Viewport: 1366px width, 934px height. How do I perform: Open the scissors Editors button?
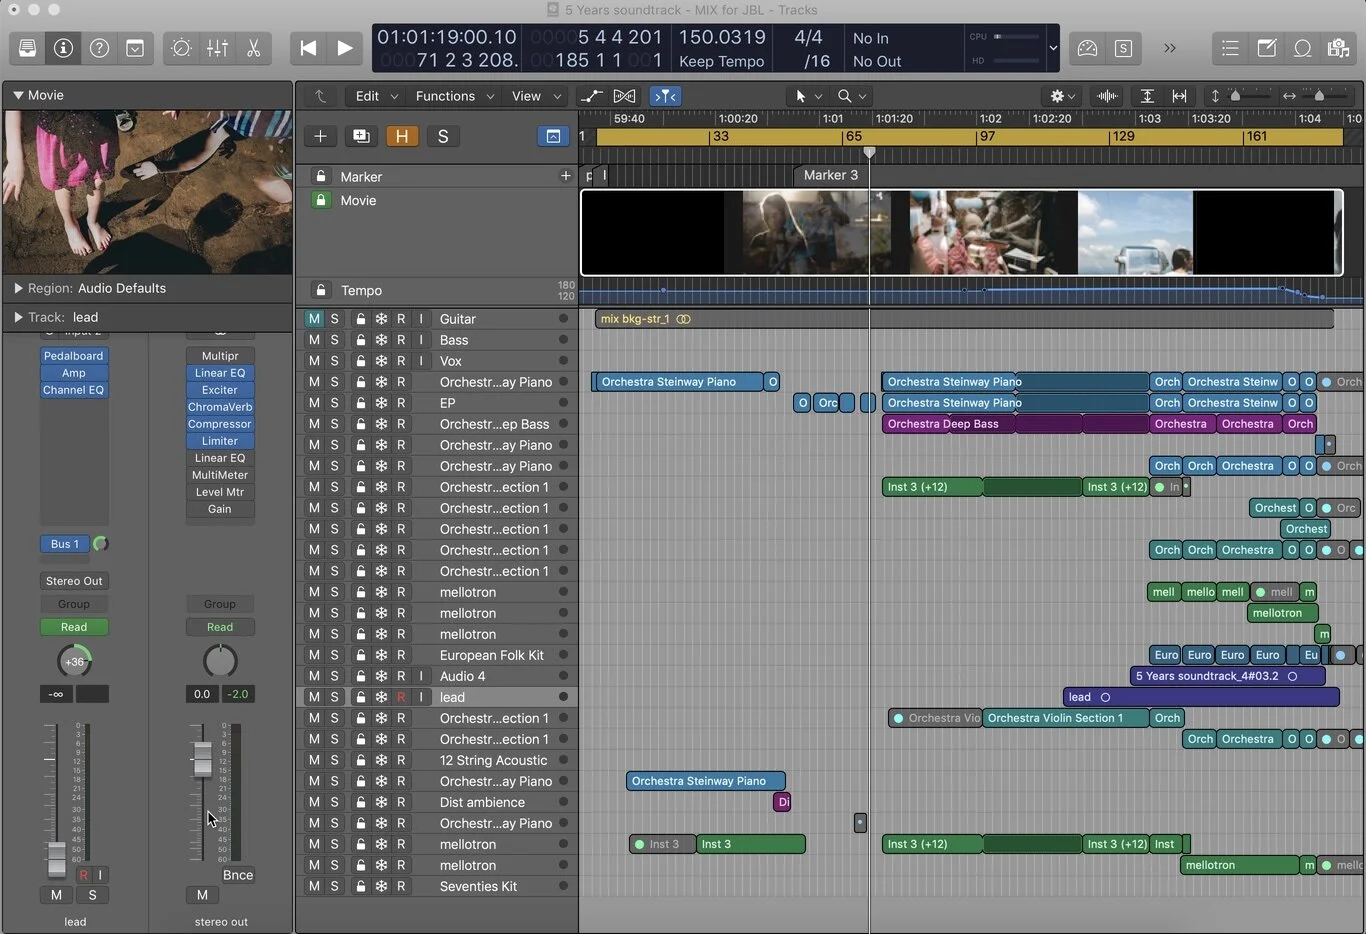253,48
